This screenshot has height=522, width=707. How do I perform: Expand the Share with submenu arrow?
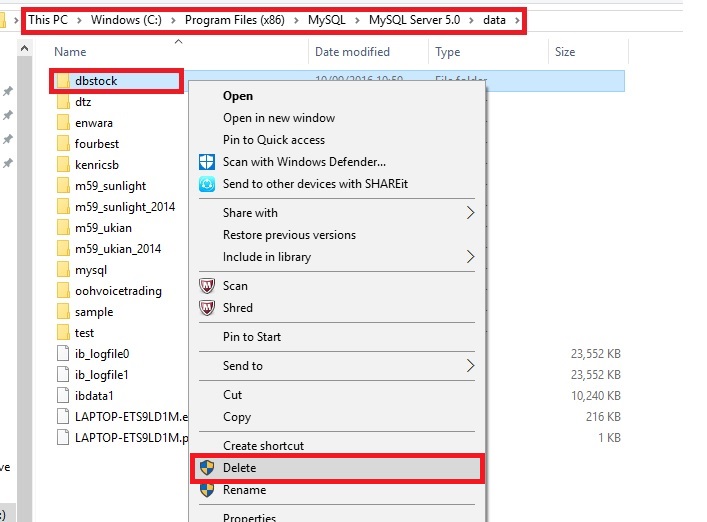pos(471,213)
